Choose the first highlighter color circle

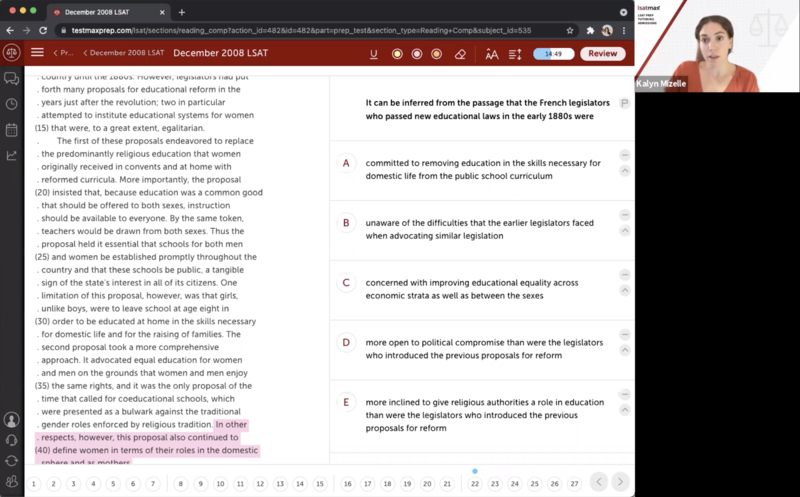(397, 54)
